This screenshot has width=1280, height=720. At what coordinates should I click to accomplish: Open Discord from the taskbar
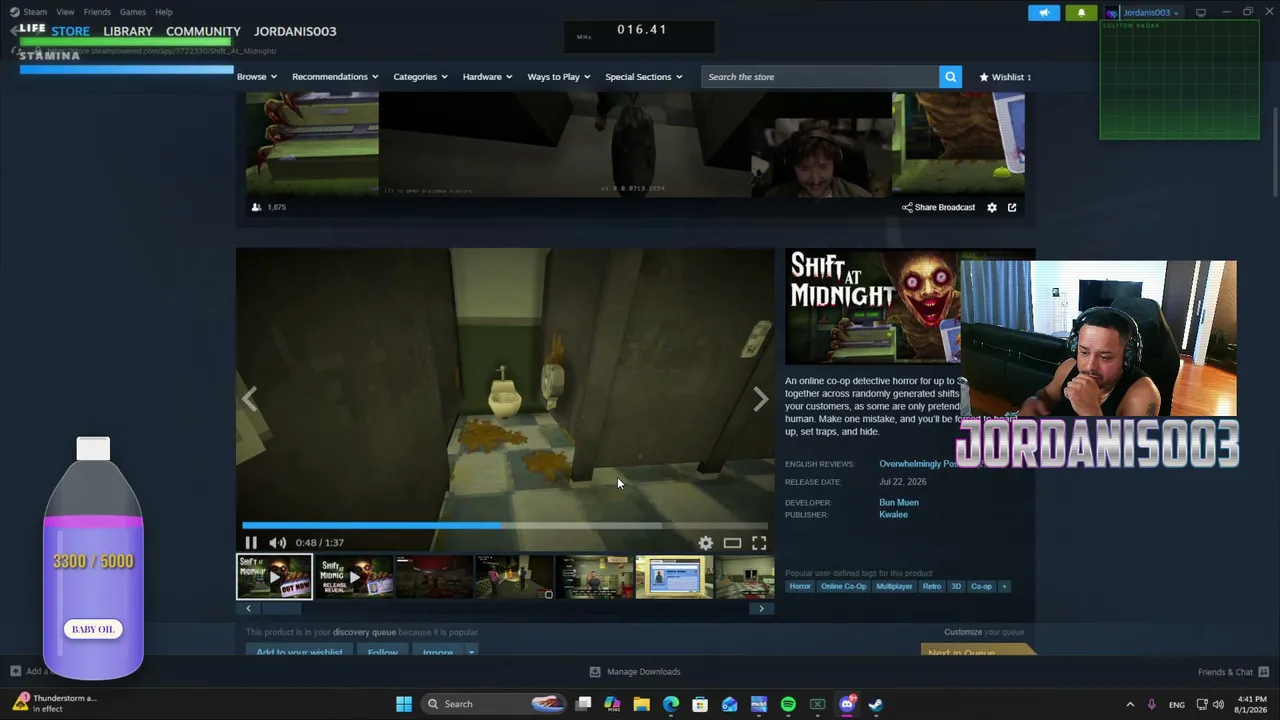[847, 704]
